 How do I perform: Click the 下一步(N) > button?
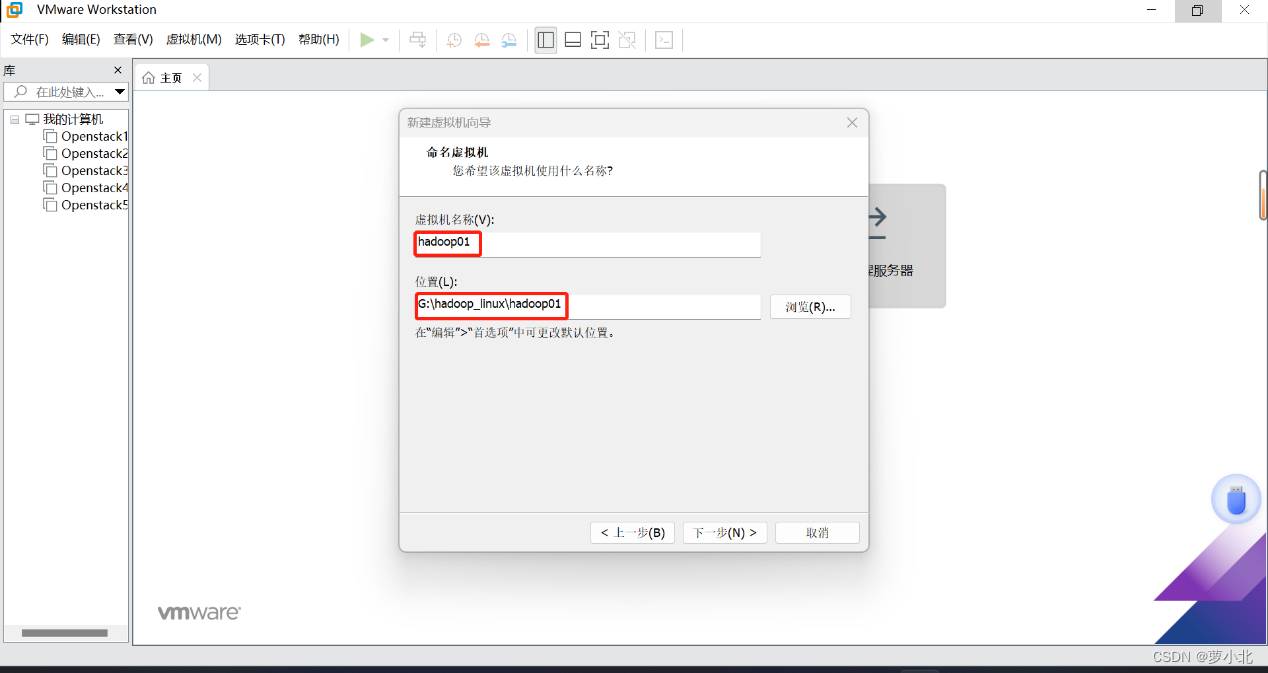[725, 533]
